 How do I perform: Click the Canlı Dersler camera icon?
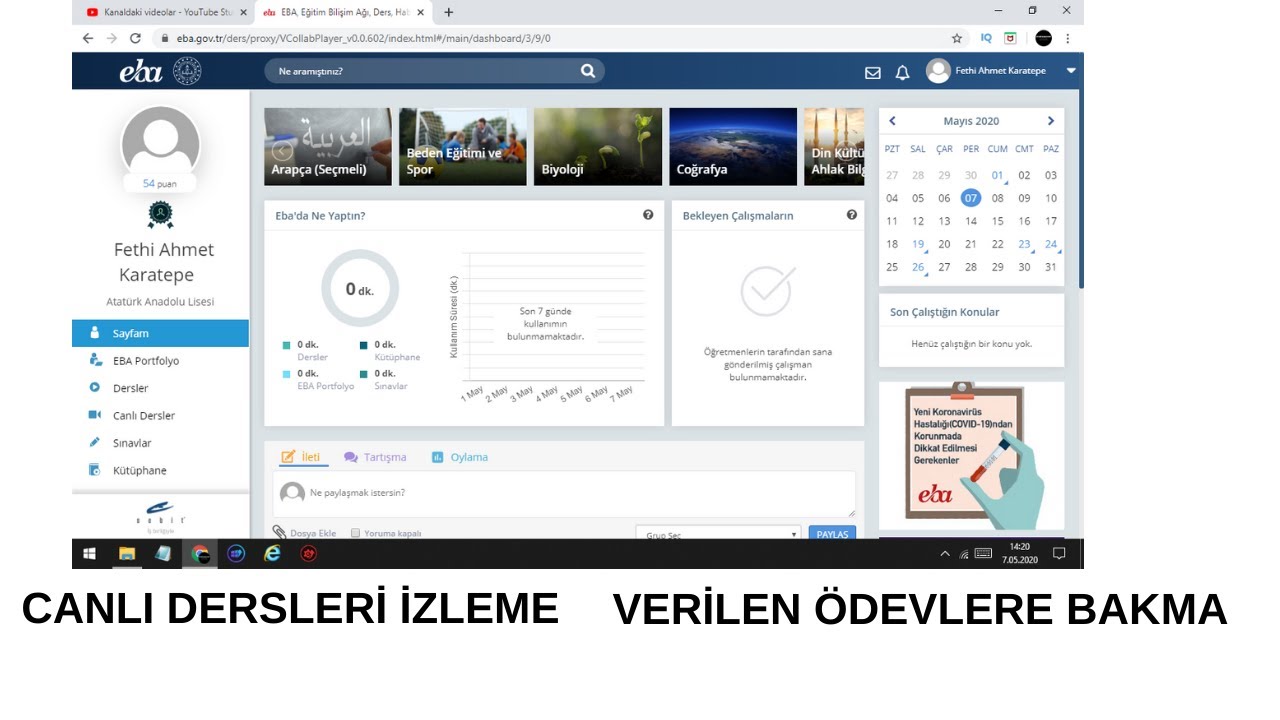point(95,415)
